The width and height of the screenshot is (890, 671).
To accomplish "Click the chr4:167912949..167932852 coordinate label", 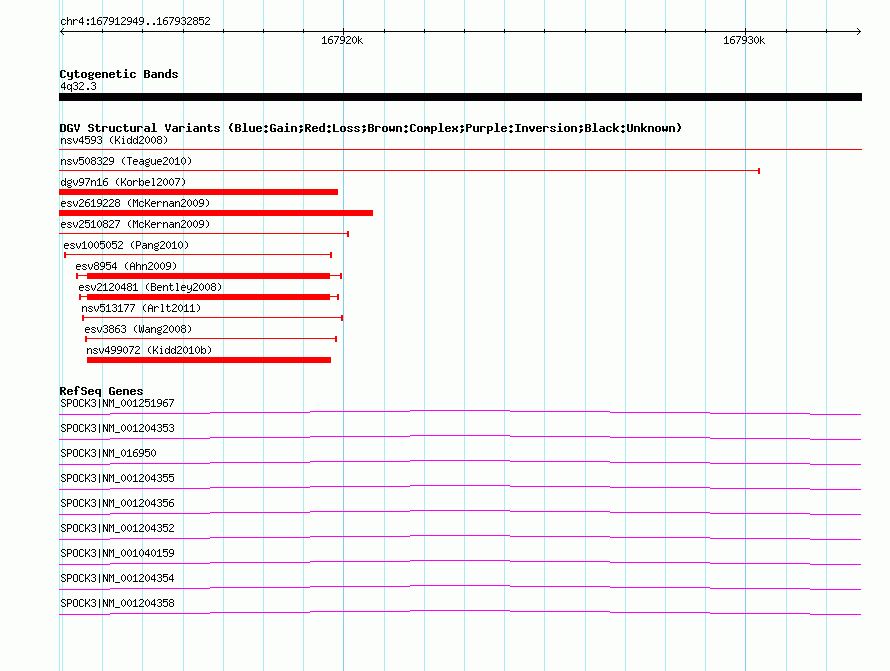I will [x=135, y=21].
